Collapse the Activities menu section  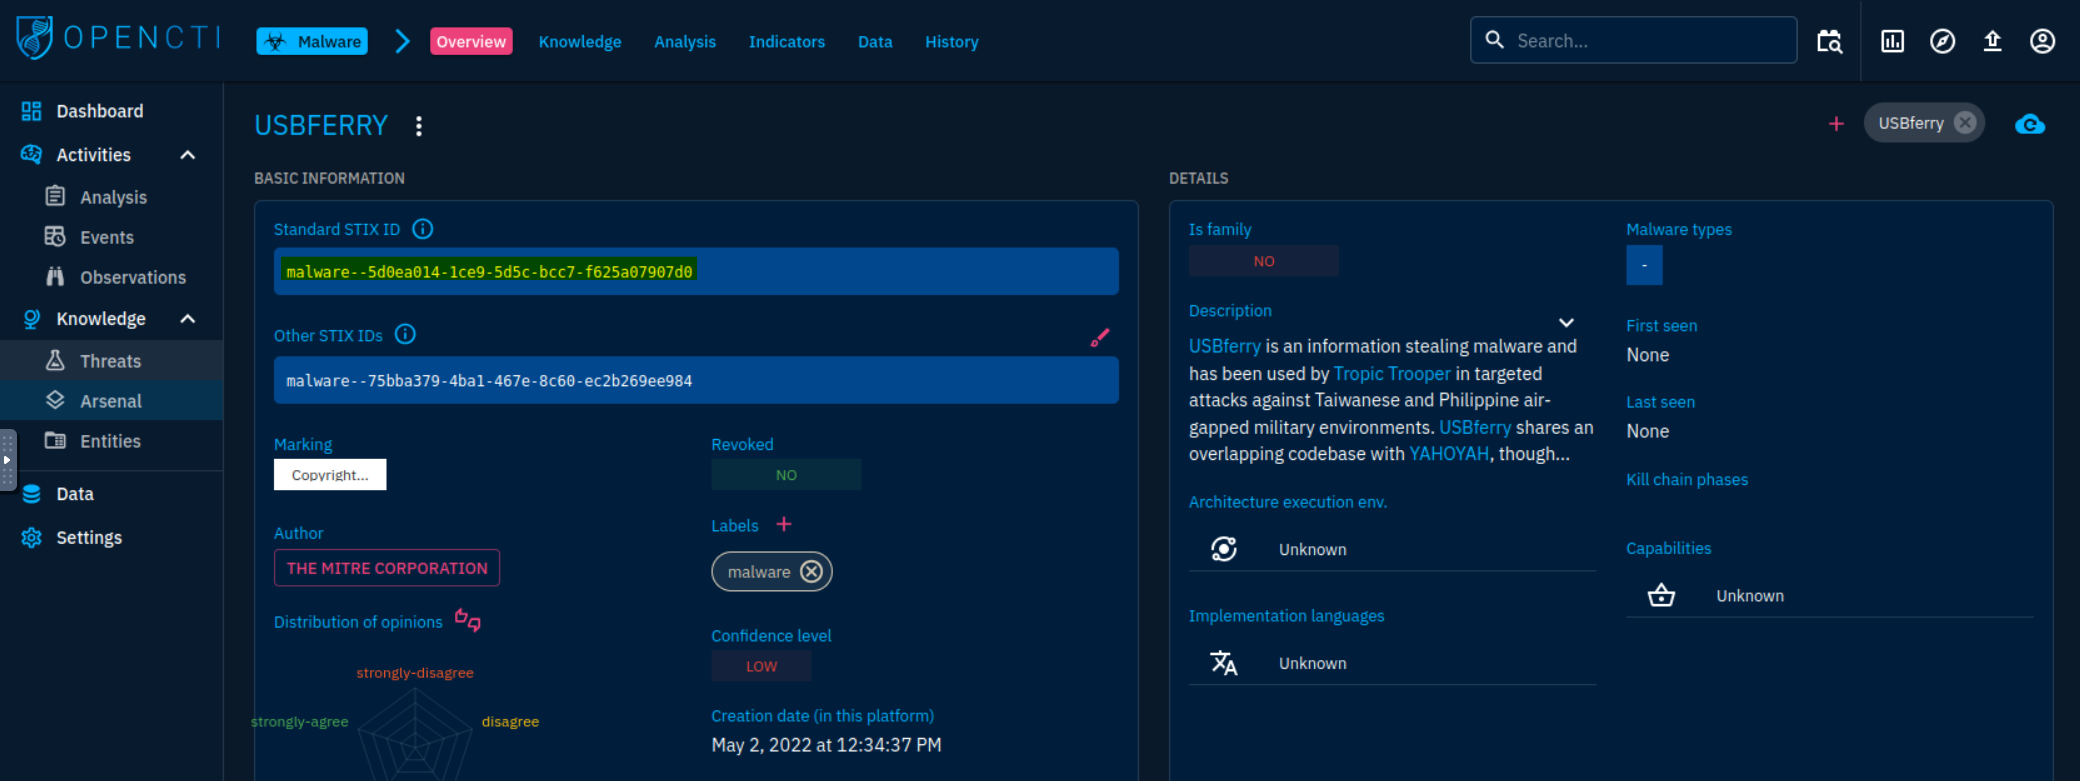tap(187, 155)
